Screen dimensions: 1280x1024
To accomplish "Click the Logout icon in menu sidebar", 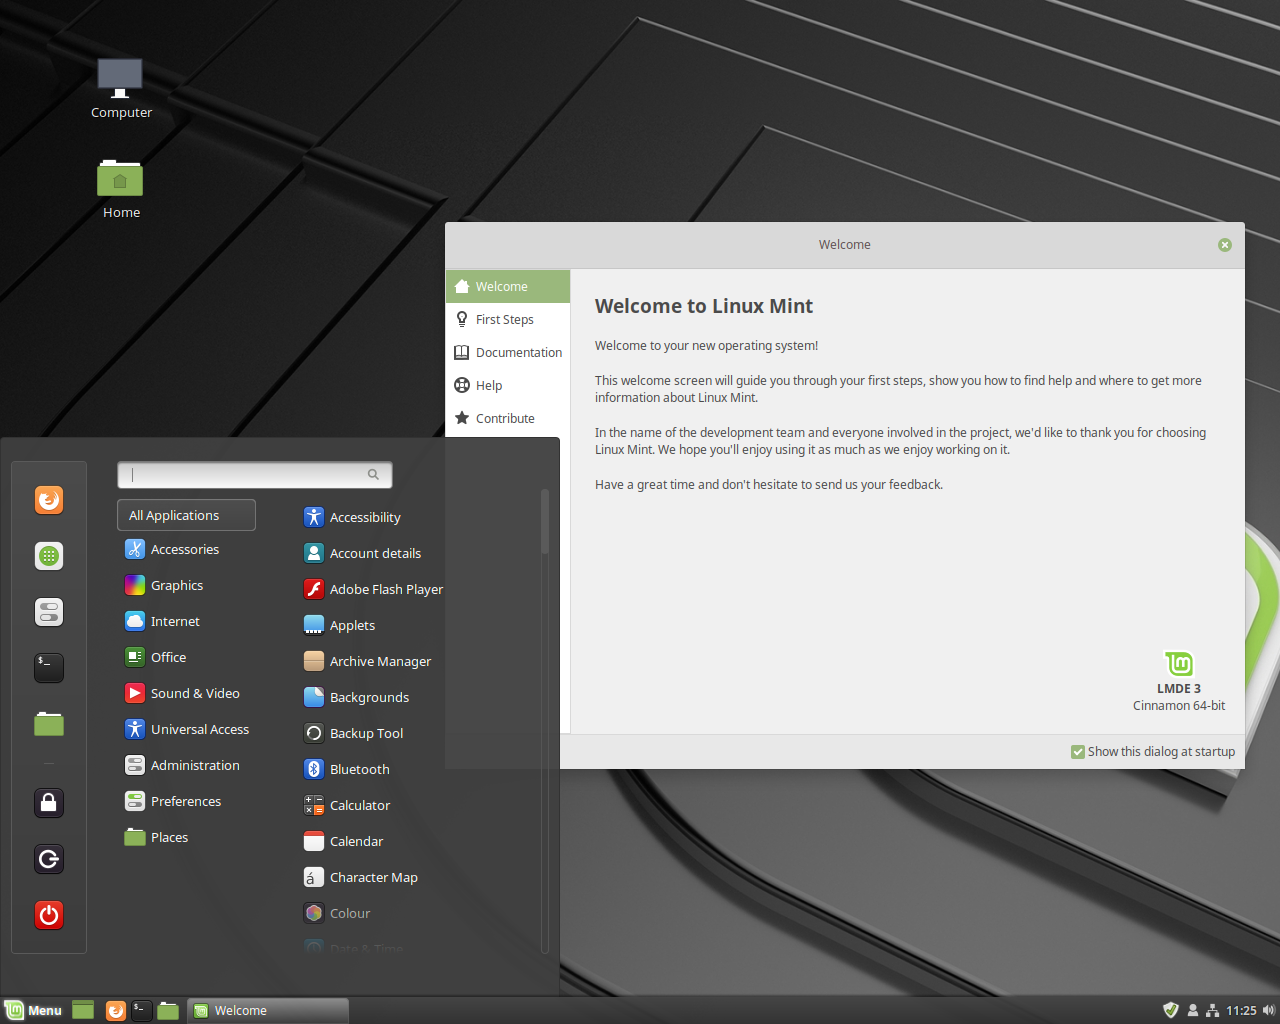I will pyautogui.click(x=49, y=859).
